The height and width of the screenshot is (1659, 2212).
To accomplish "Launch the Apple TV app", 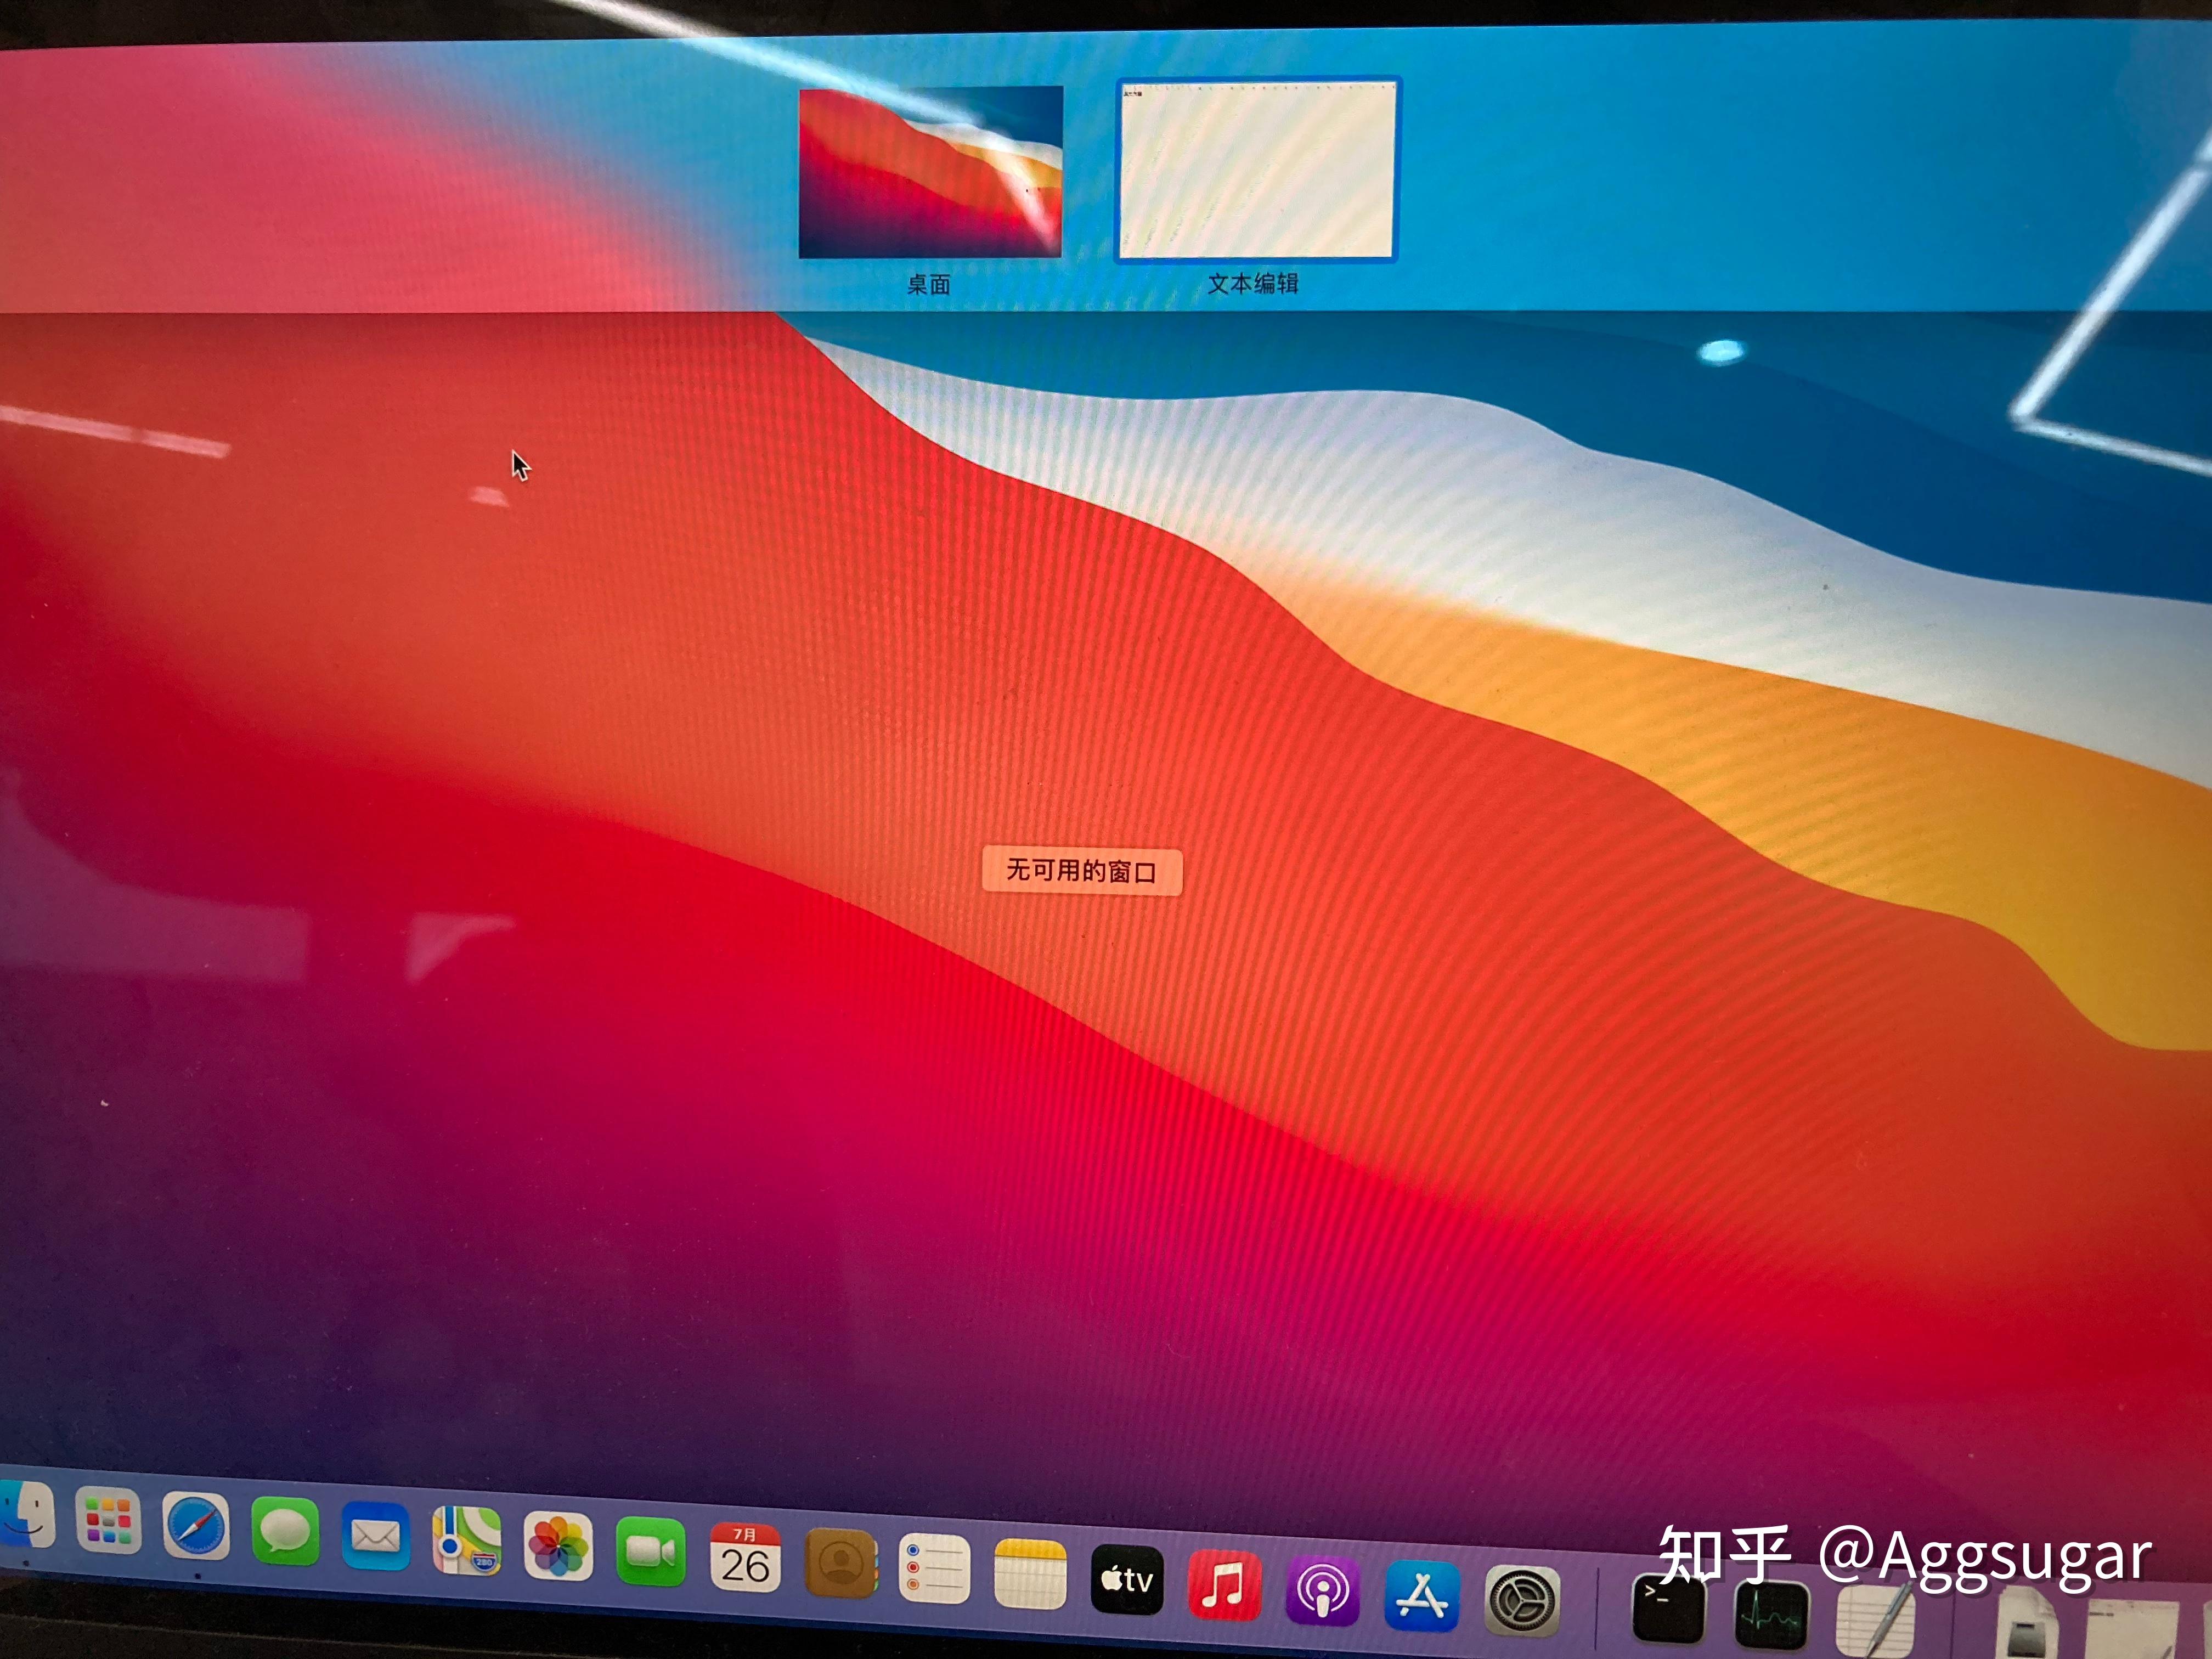I will [x=1127, y=1580].
